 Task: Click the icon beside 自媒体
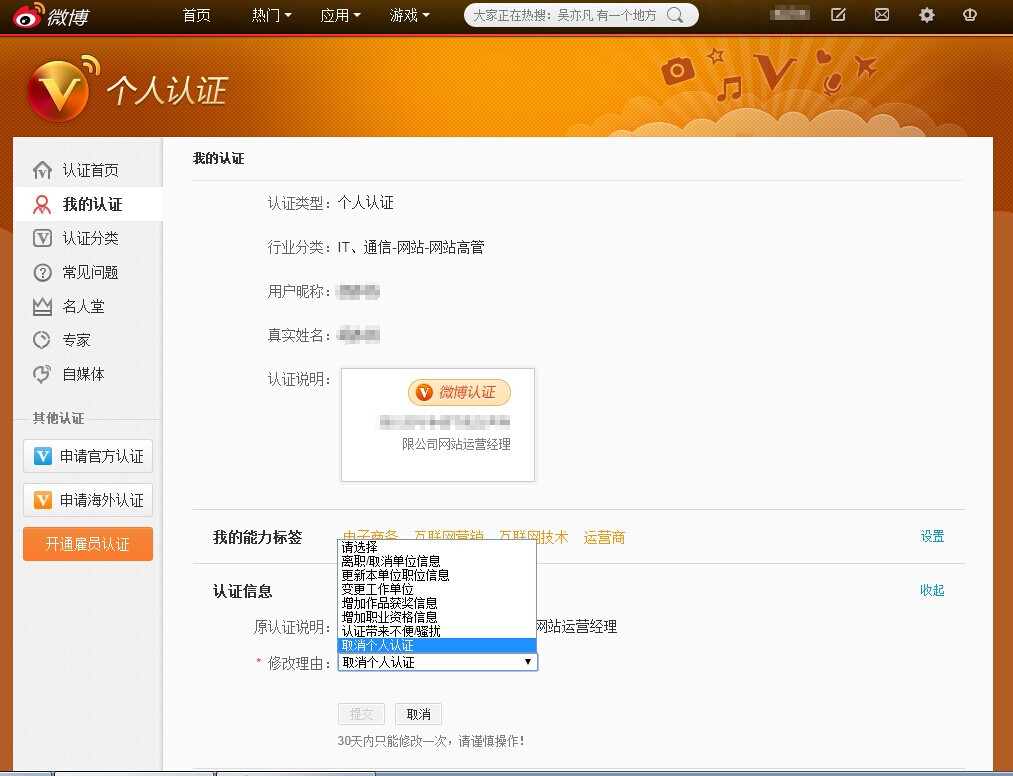tap(42, 374)
